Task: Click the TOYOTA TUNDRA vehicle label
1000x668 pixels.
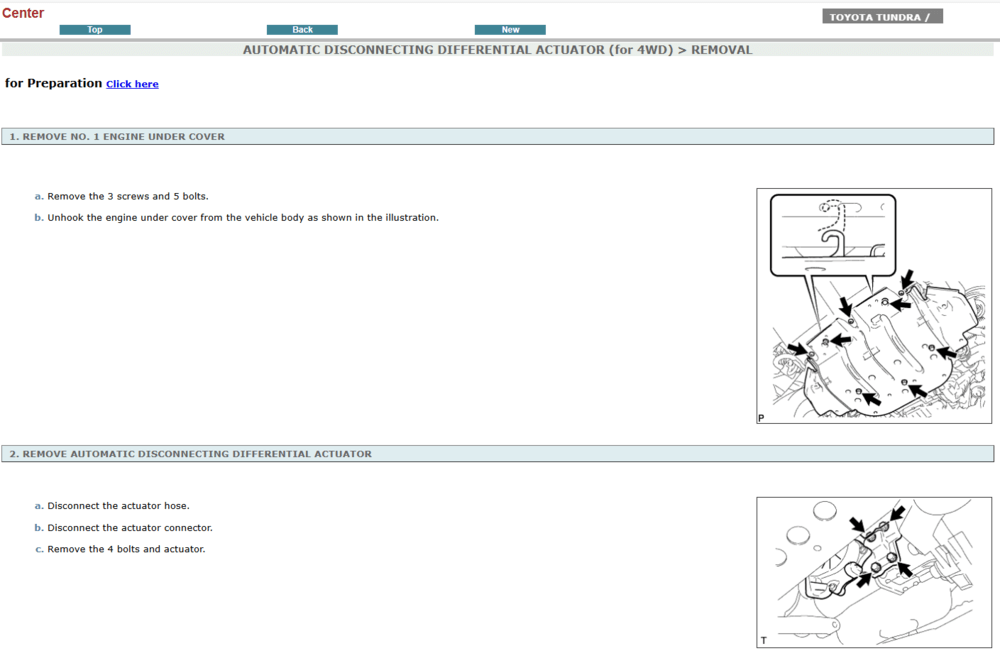Action: [x=882, y=17]
